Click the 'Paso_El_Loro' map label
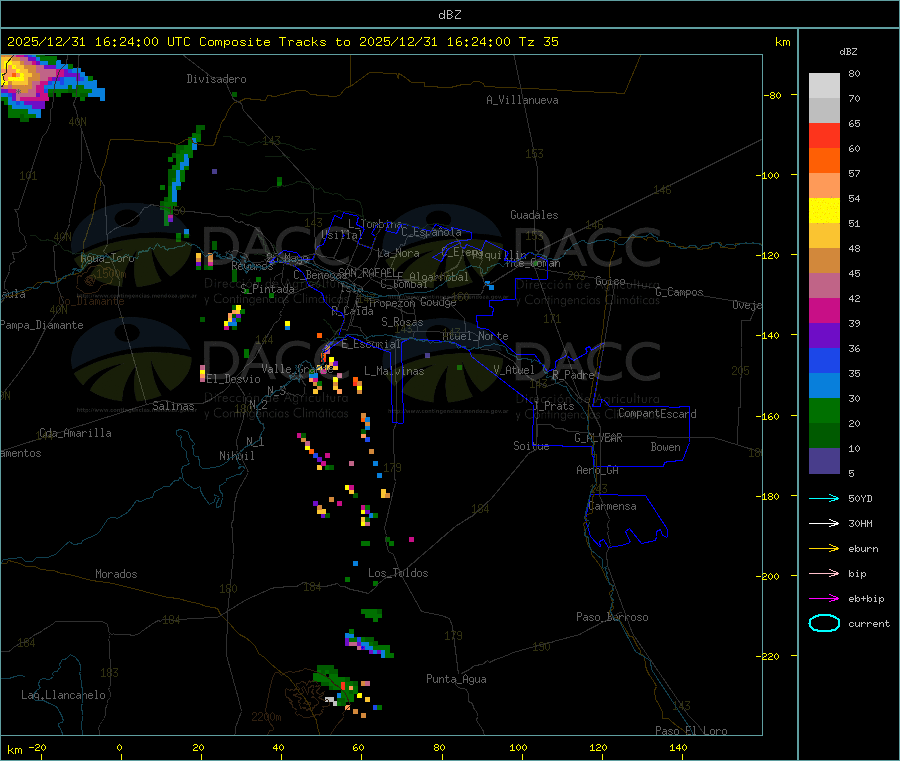This screenshot has width=900, height=761. click(x=692, y=731)
